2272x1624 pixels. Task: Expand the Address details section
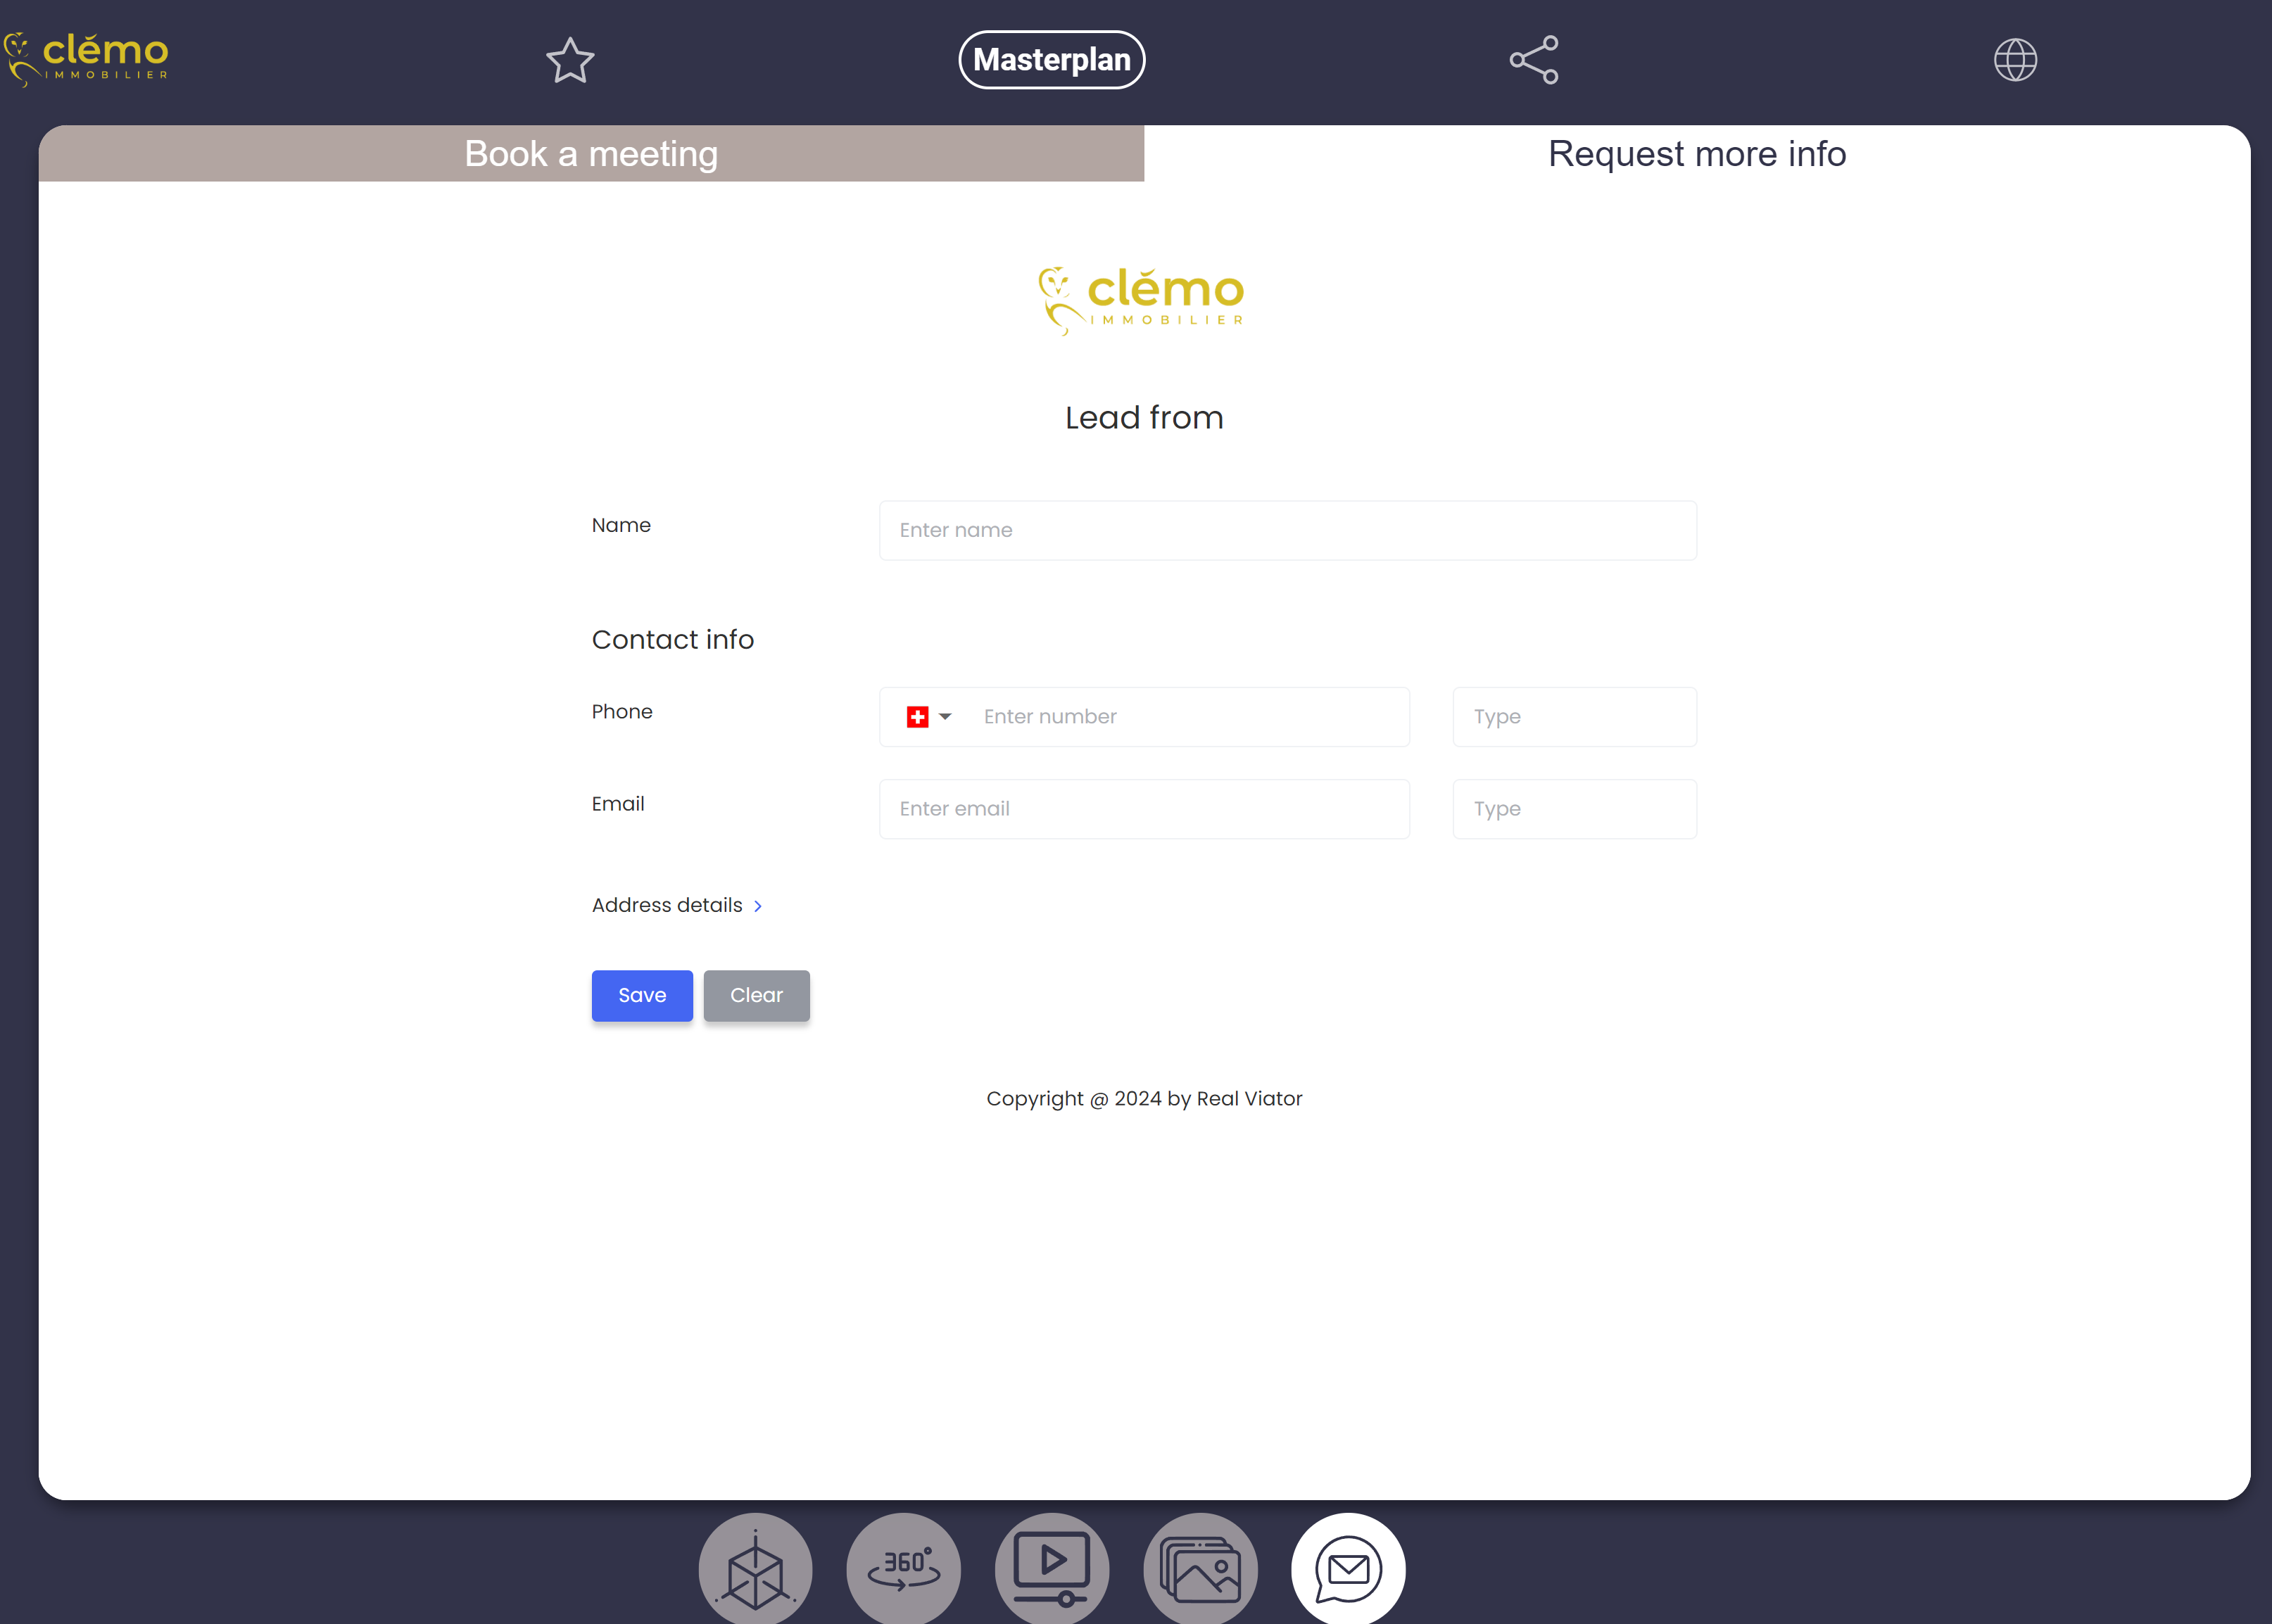click(x=677, y=905)
